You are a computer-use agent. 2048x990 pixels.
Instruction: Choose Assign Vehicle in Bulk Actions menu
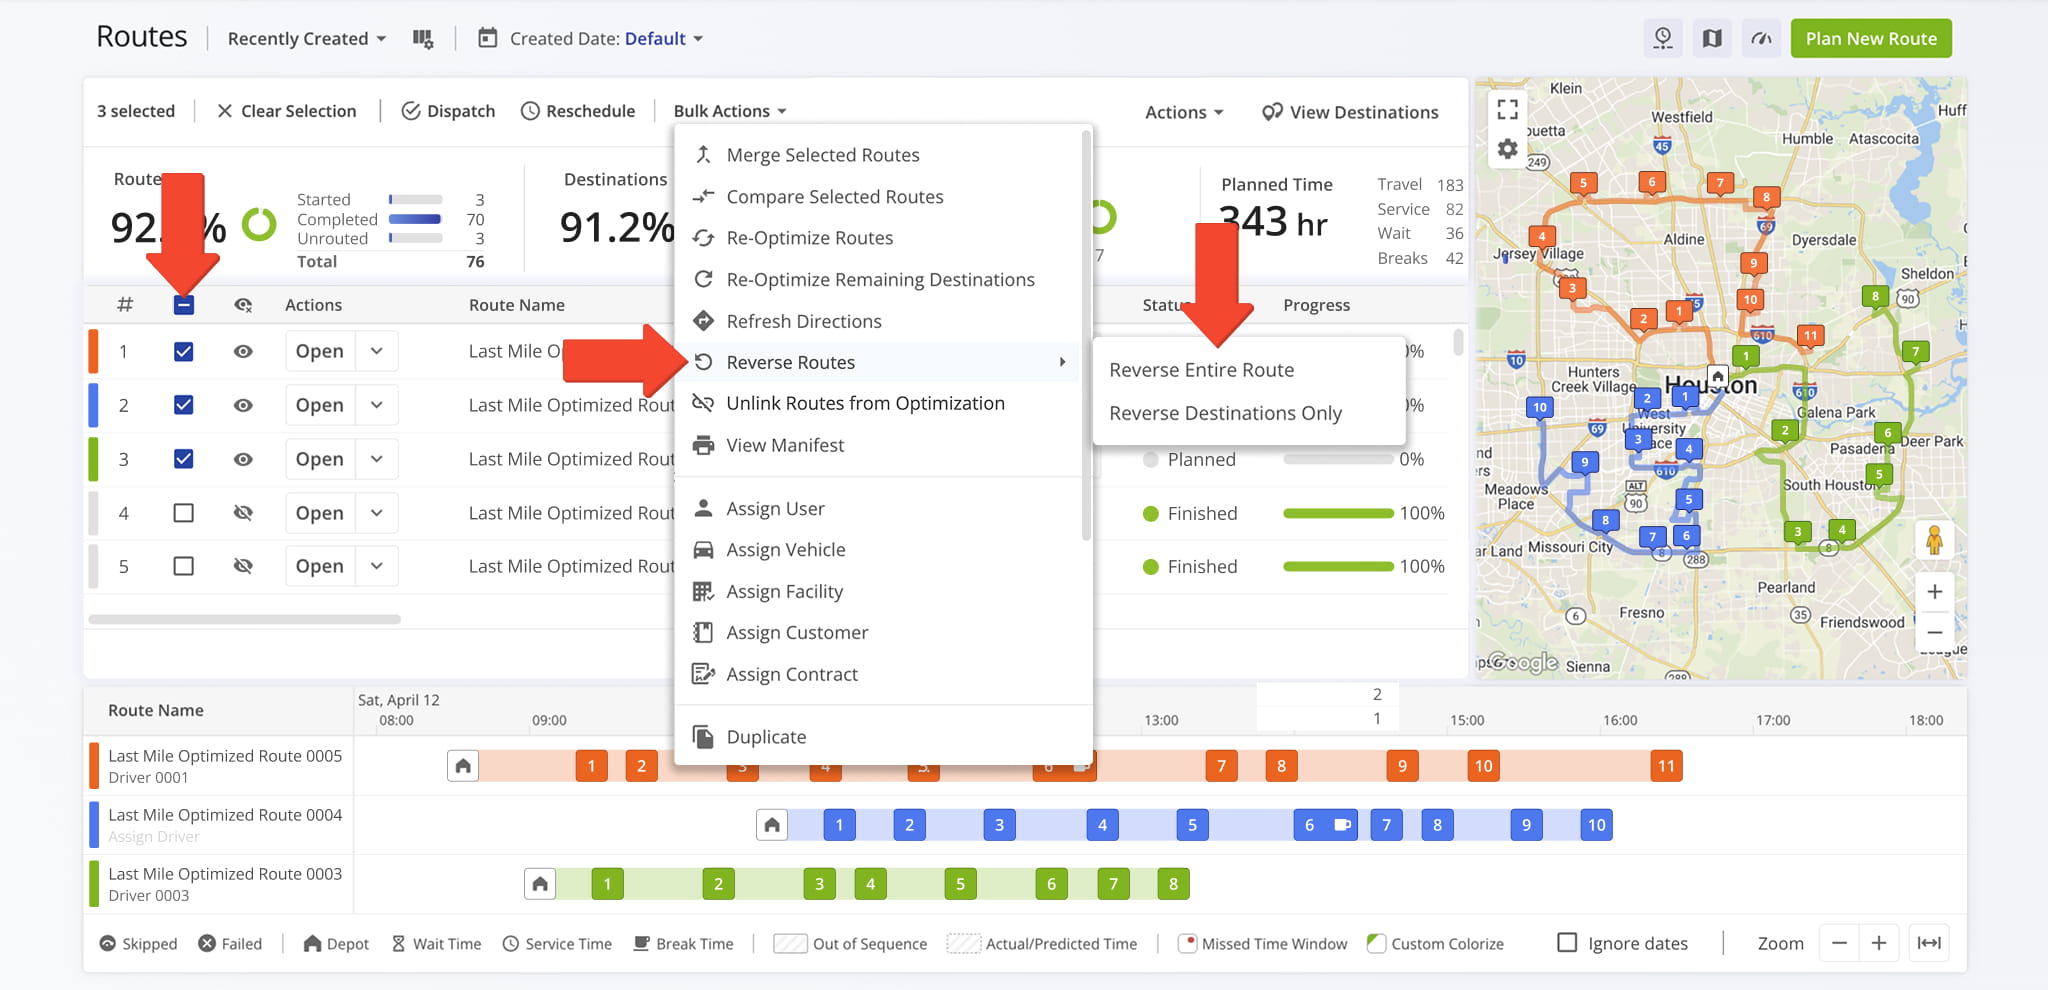pos(786,549)
